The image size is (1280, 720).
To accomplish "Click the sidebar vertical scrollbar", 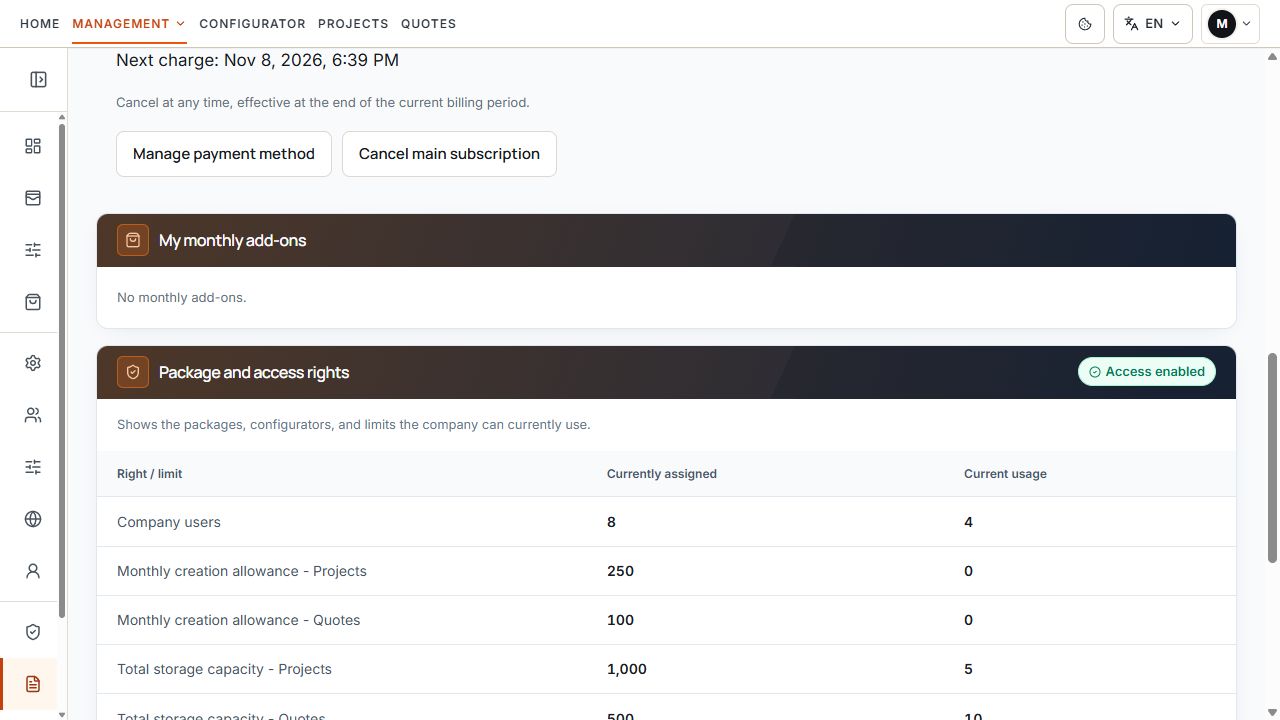I will (62, 370).
